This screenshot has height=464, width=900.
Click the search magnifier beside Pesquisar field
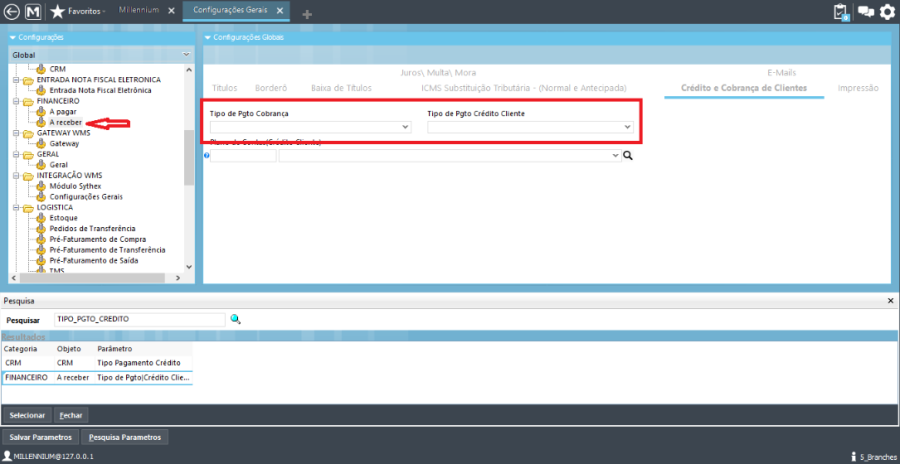coord(235,319)
